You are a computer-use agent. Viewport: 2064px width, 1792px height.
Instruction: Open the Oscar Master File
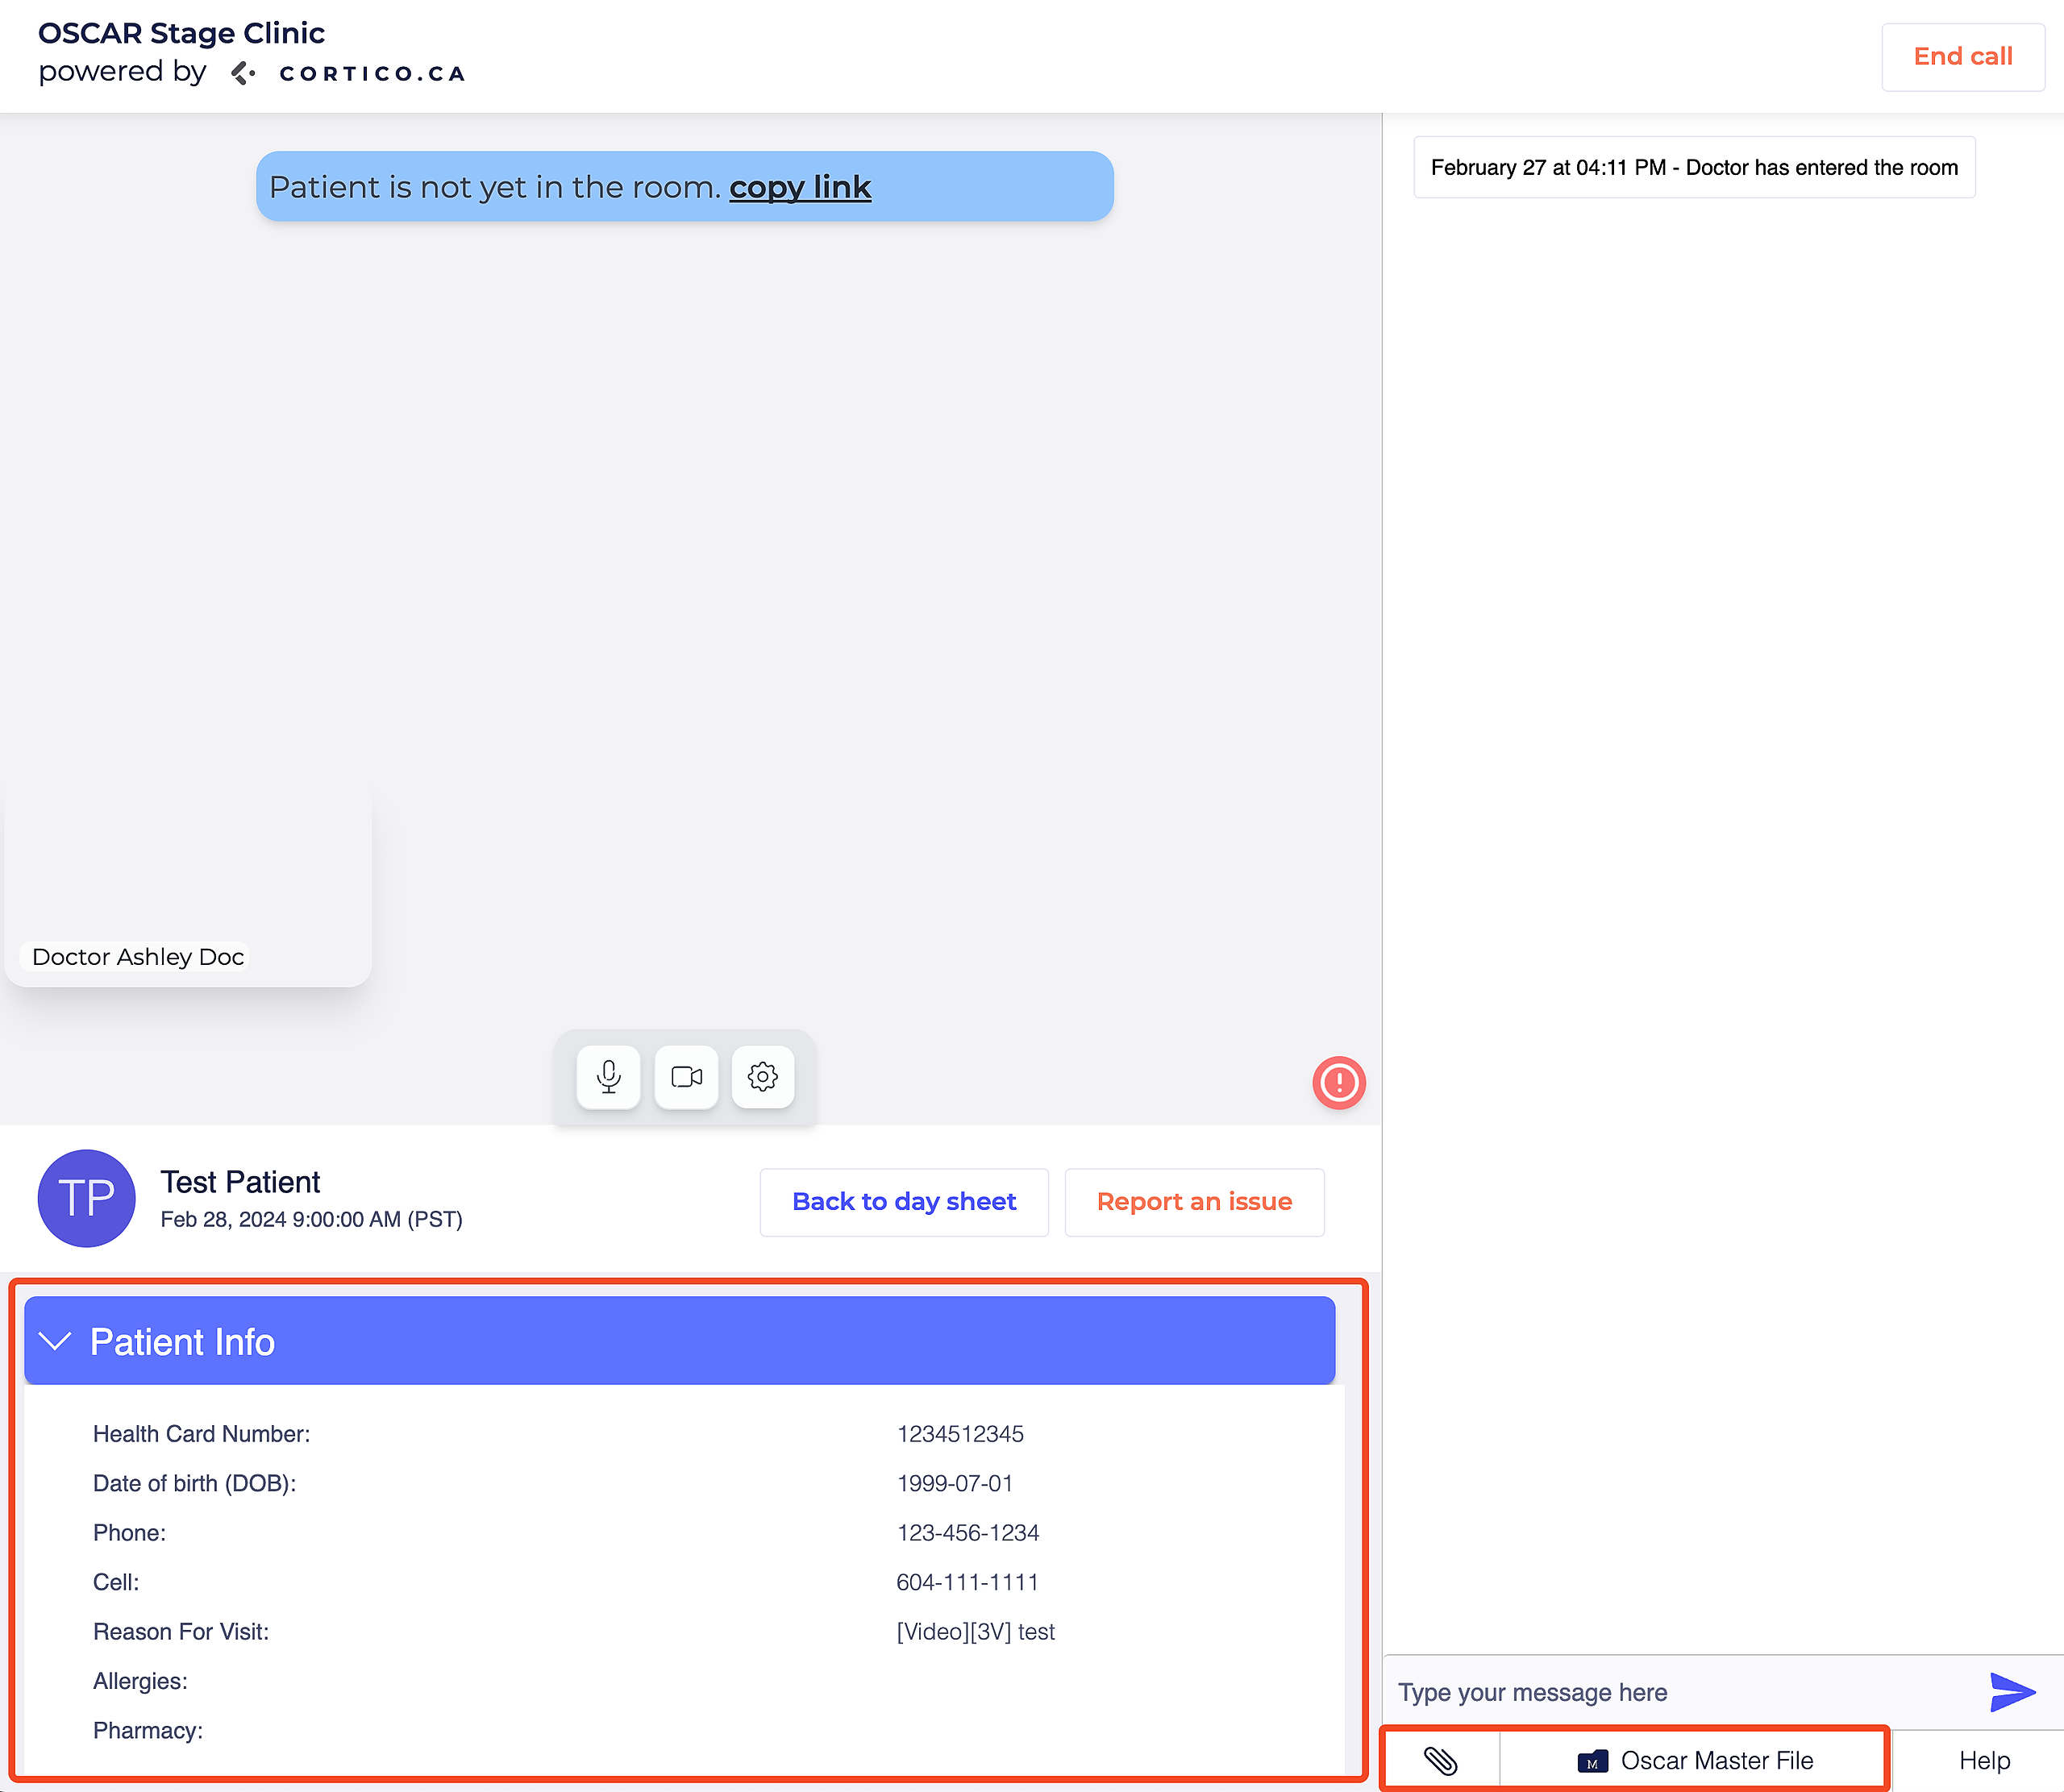(x=1696, y=1760)
